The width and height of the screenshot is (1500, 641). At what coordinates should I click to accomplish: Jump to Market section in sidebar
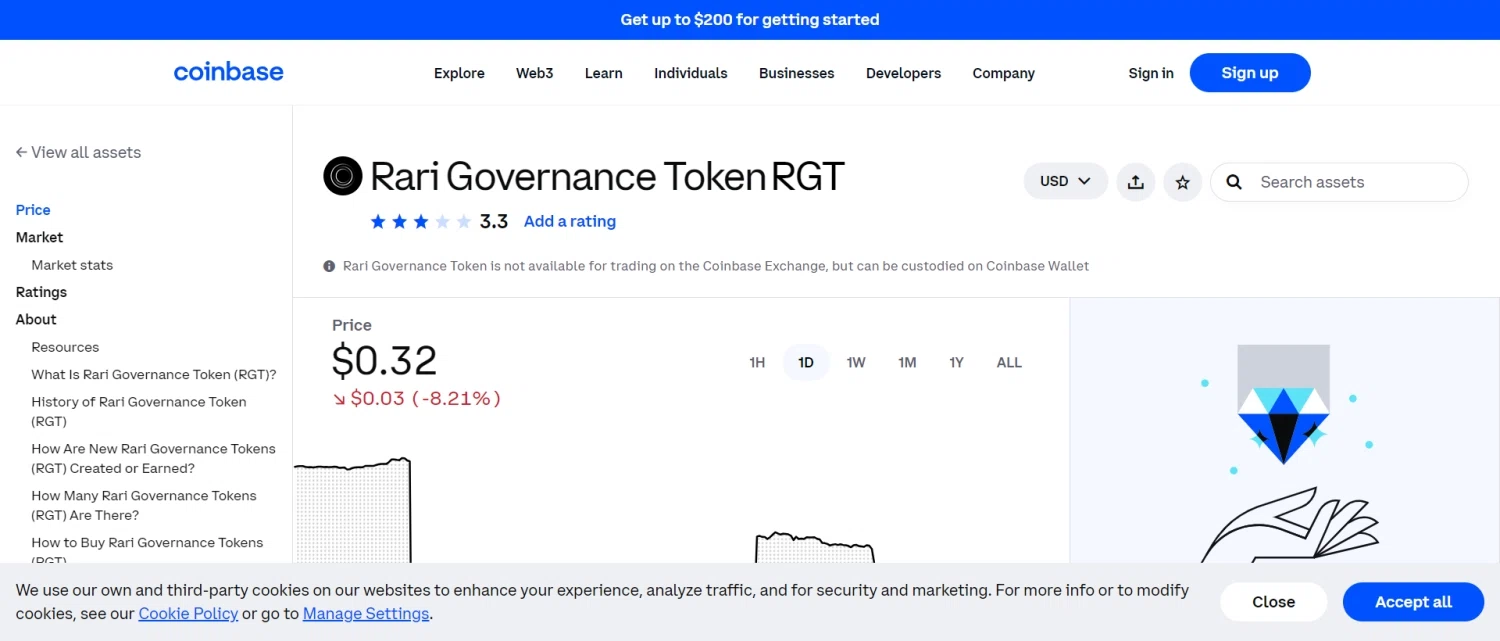click(x=39, y=237)
